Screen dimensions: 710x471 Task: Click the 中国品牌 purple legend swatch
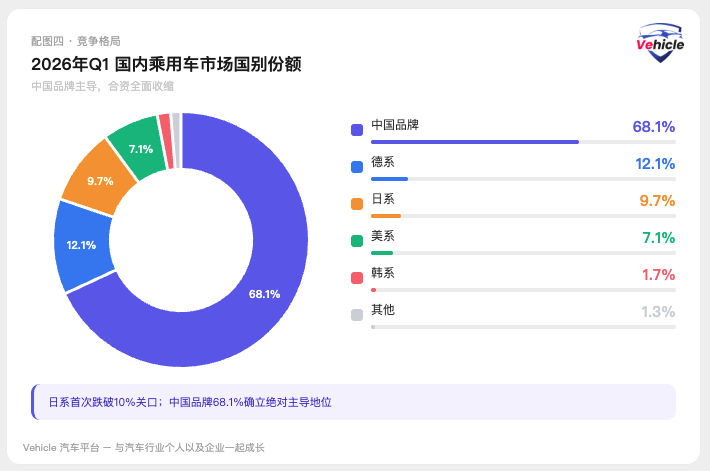click(x=356, y=129)
